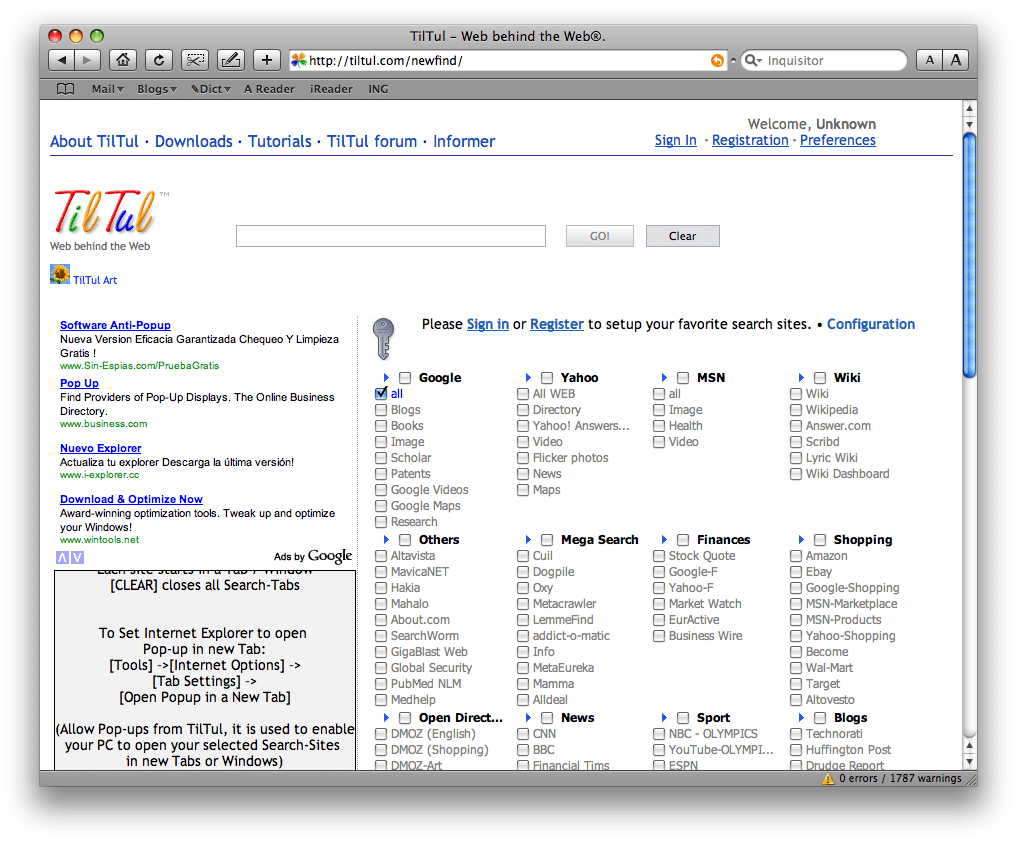
Task: Expand the Yahoo group triangle
Action: (x=528, y=377)
